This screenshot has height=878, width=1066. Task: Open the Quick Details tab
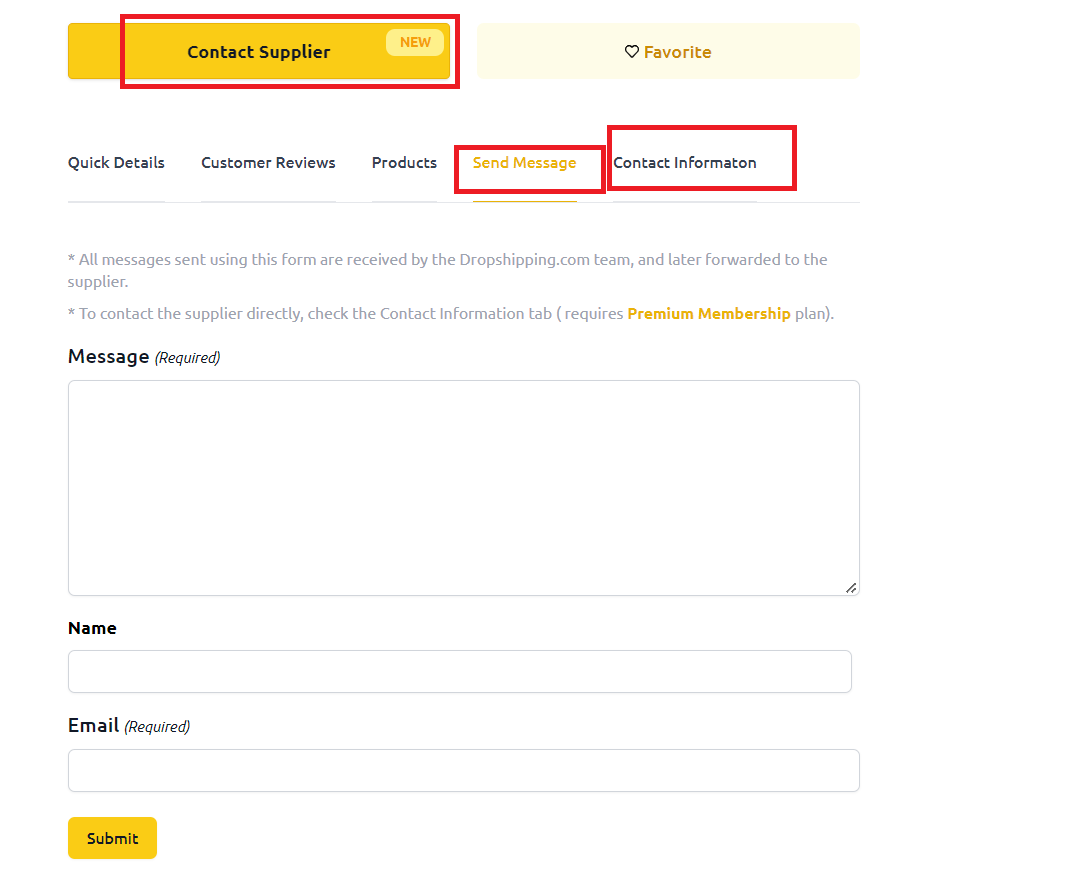click(116, 163)
